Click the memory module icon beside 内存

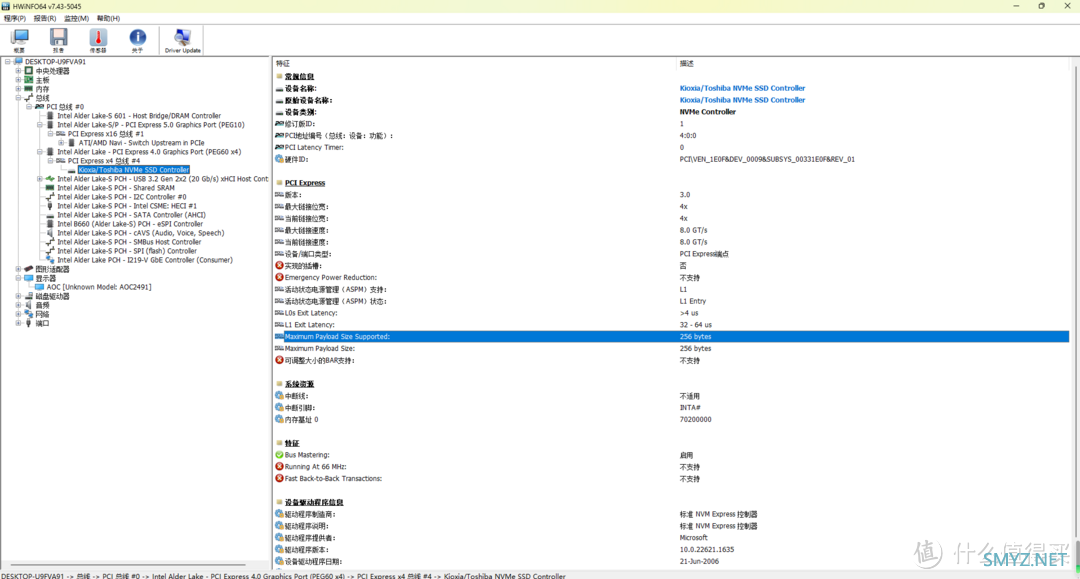(x=29, y=89)
